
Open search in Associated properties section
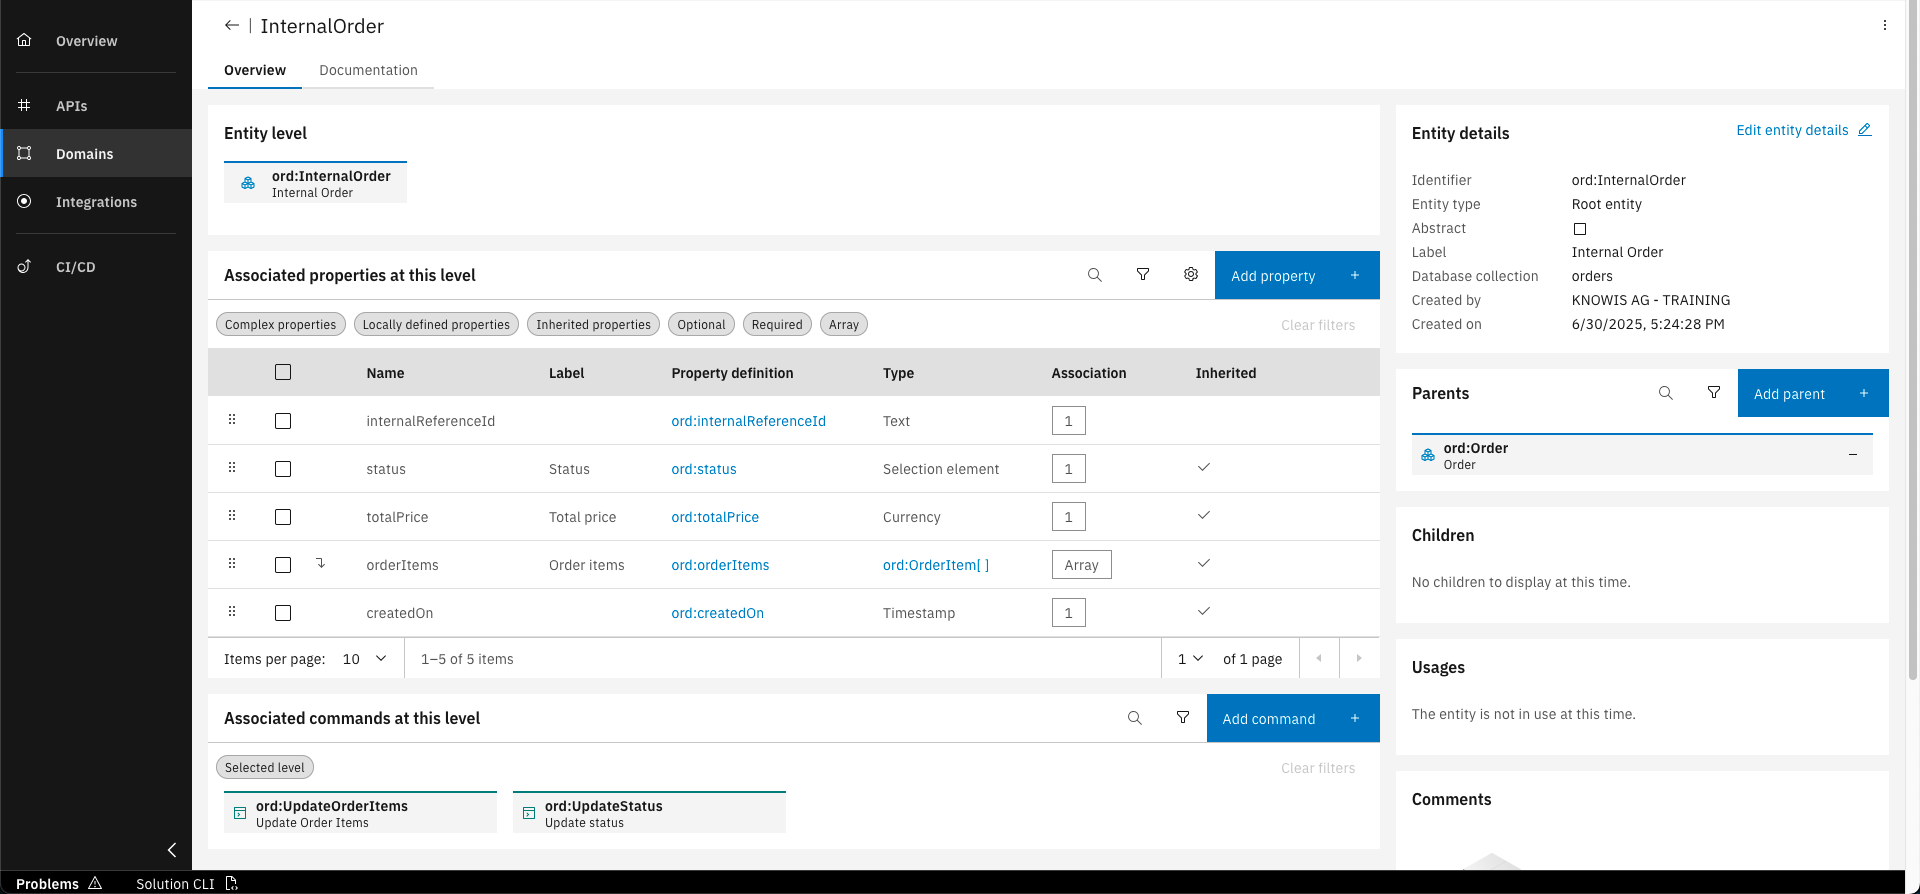(x=1095, y=275)
